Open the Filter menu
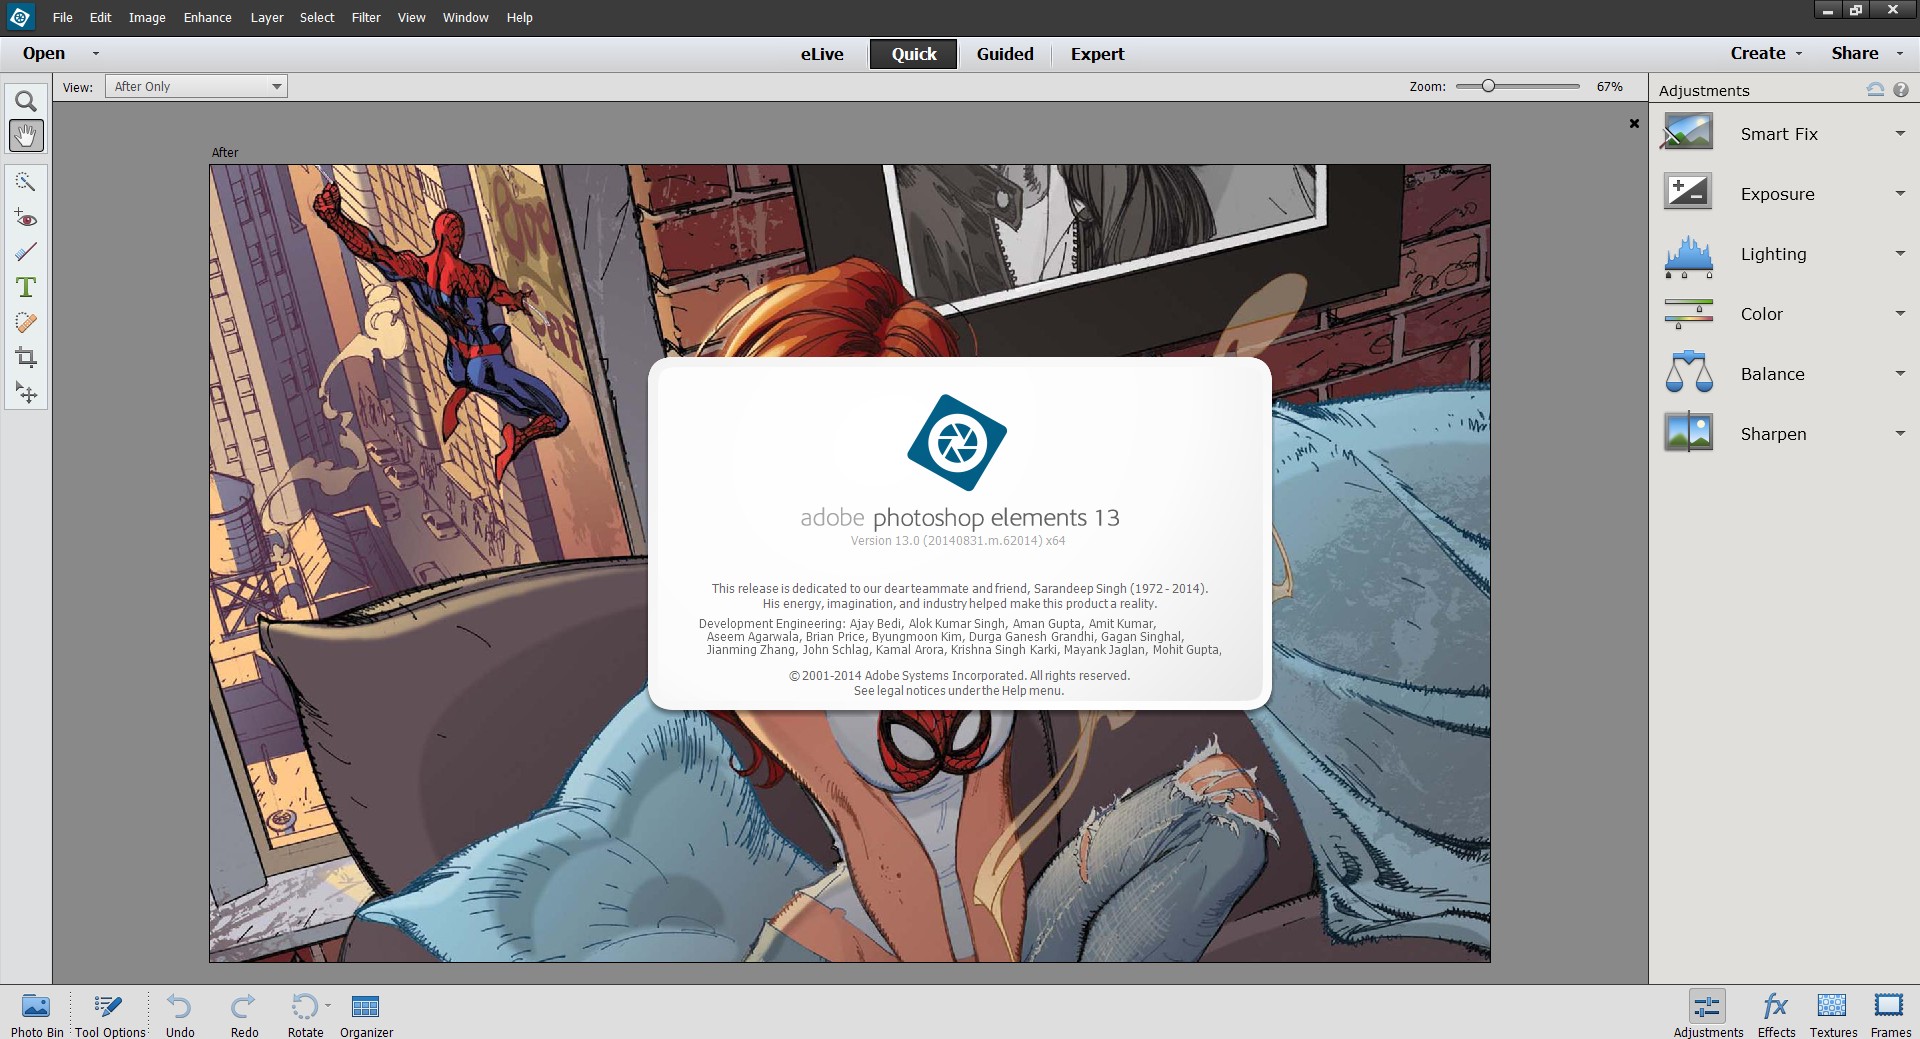 pos(366,18)
